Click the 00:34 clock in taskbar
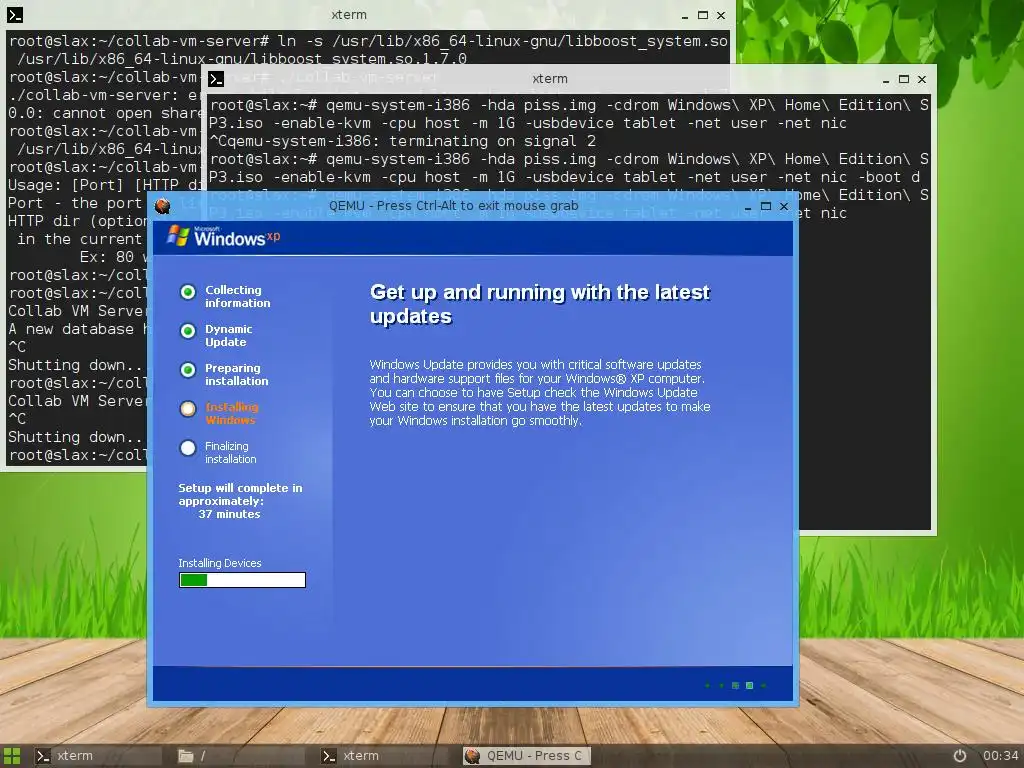This screenshot has width=1024, height=768. pos(1000,756)
